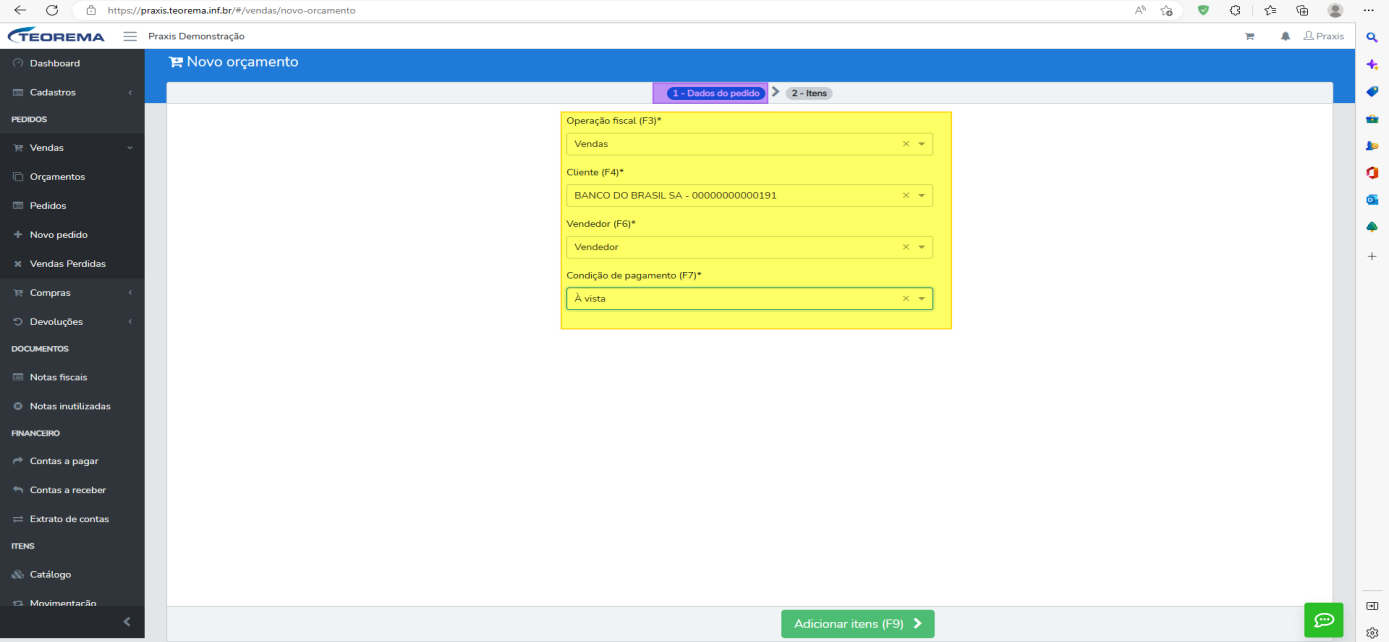Expand the Compras sidebar menu
The width and height of the screenshot is (1389, 642).
click(x=72, y=292)
